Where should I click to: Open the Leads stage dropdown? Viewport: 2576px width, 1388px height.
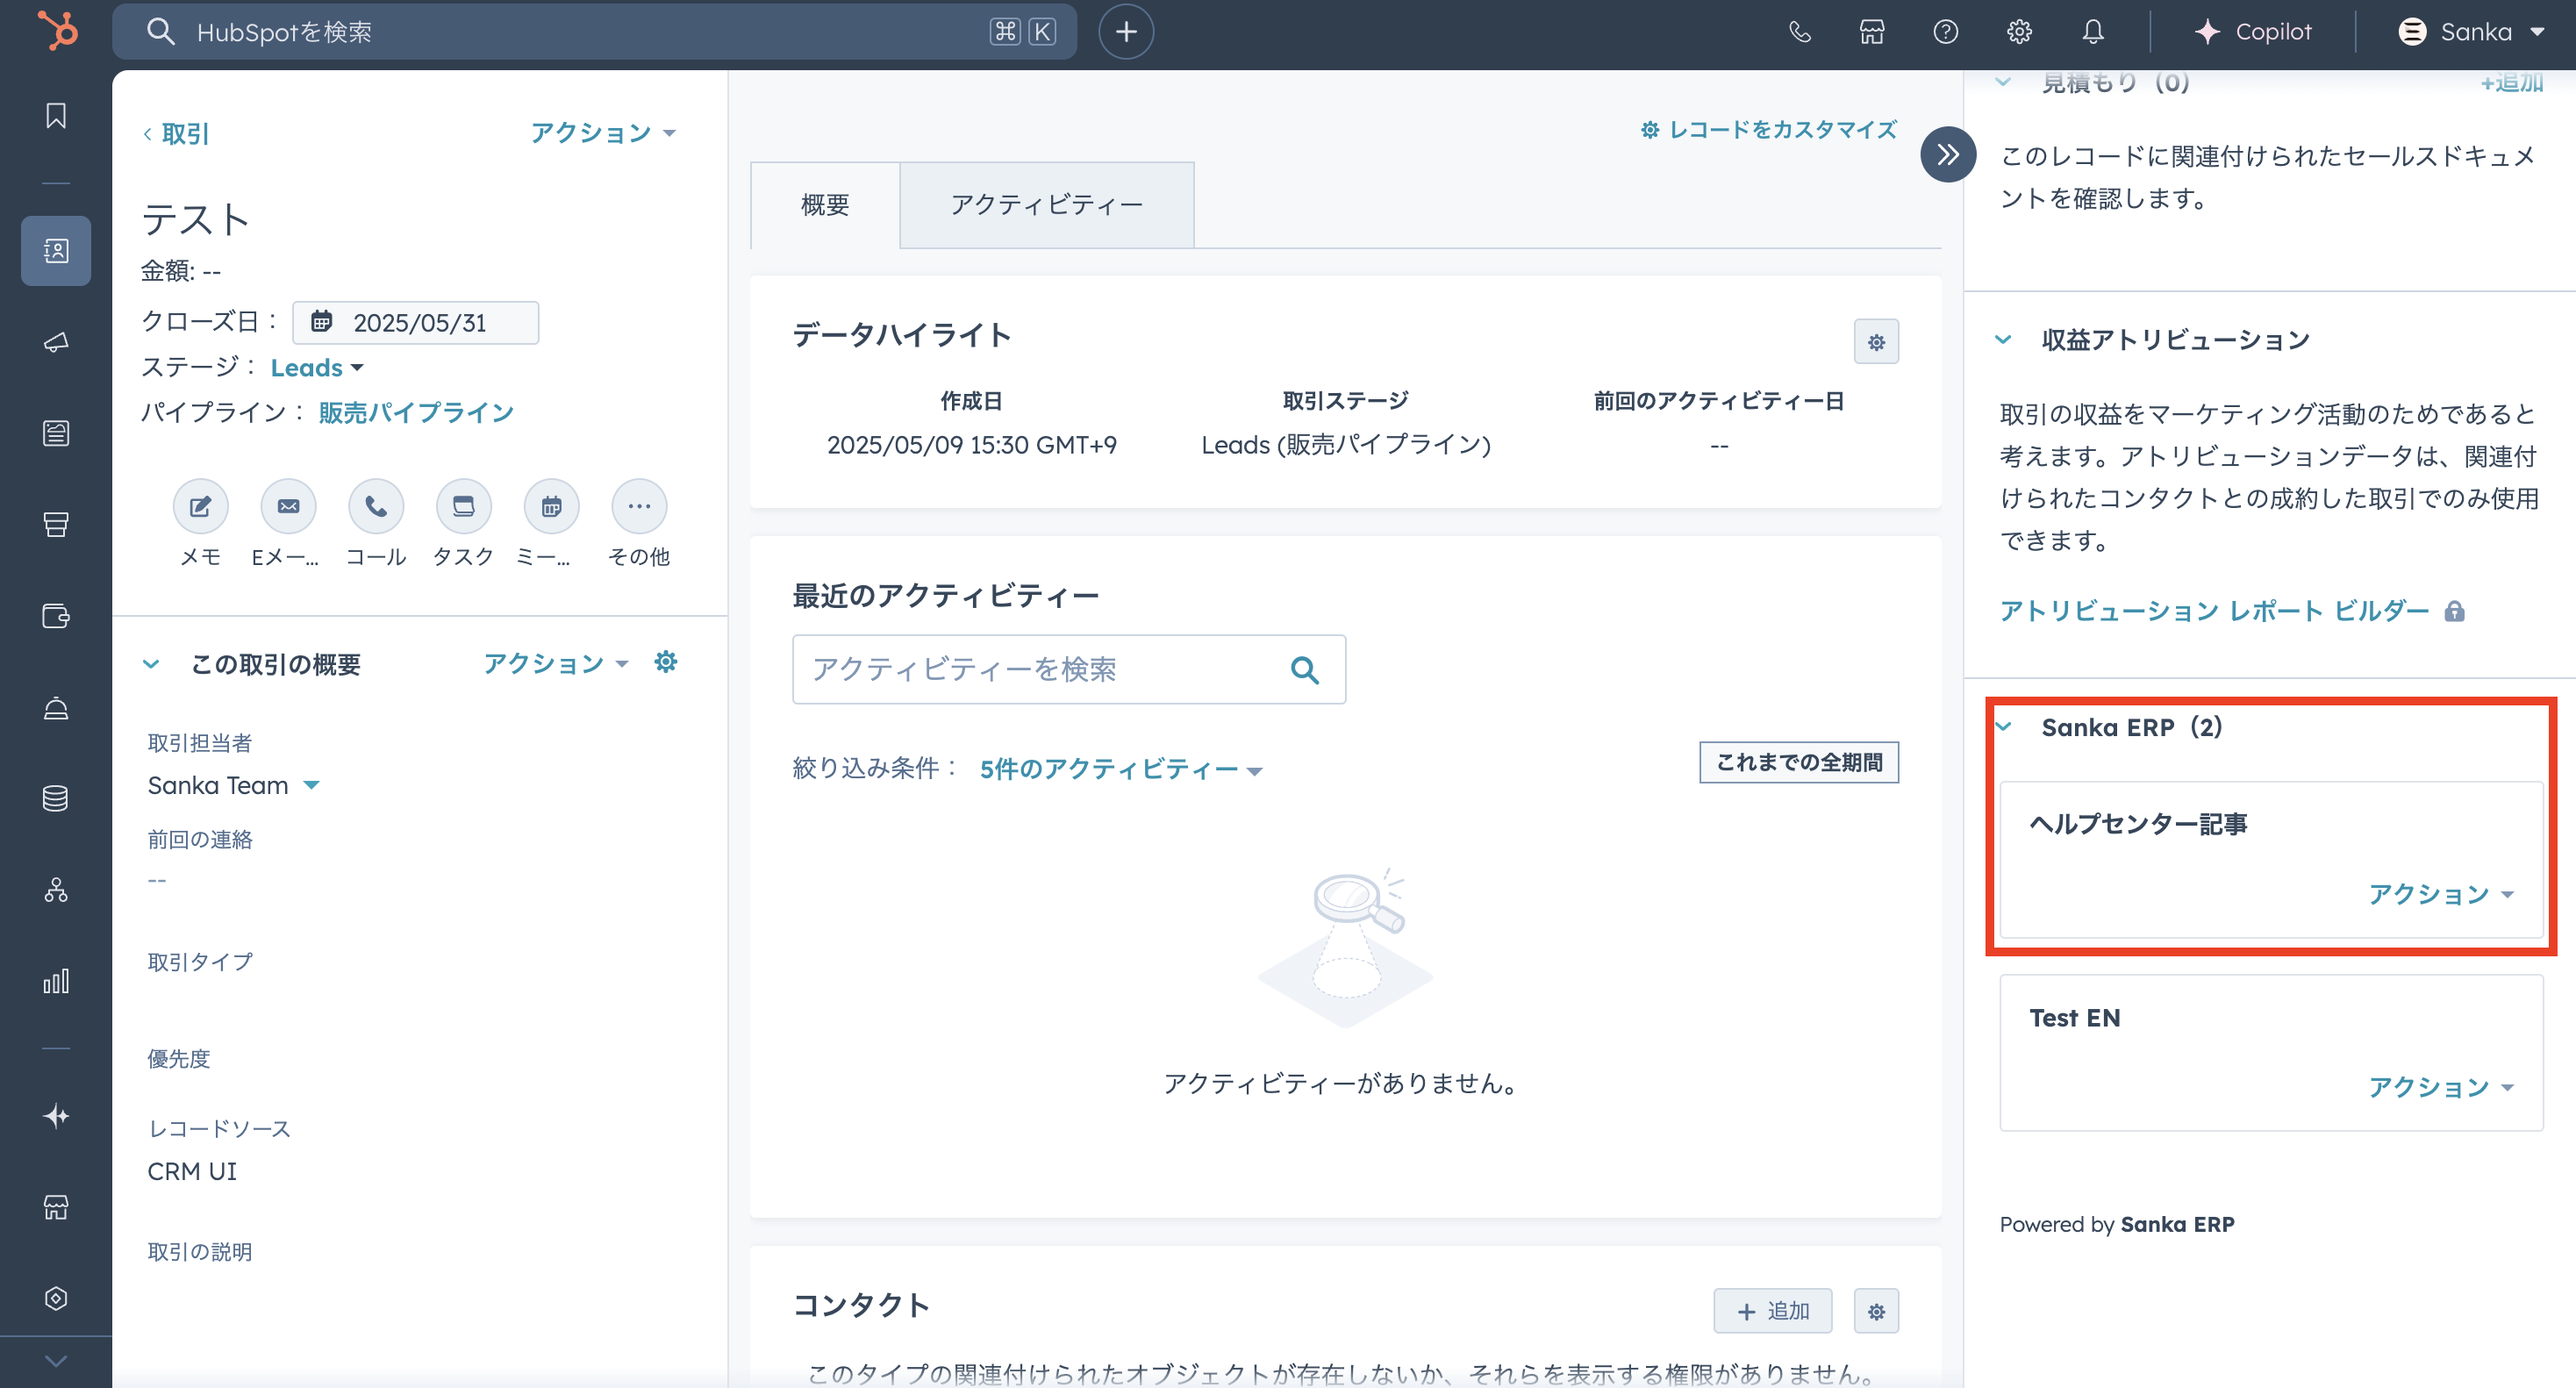[x=317, y=367]
